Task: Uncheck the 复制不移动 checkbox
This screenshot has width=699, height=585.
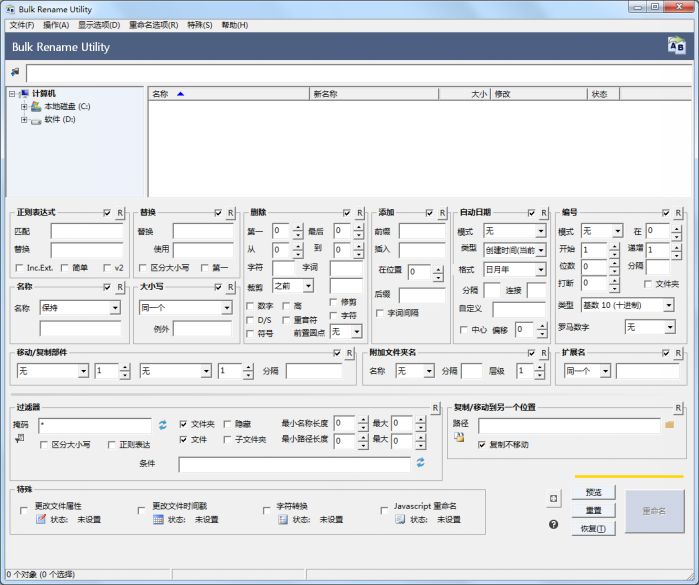Action: point(482,444)
